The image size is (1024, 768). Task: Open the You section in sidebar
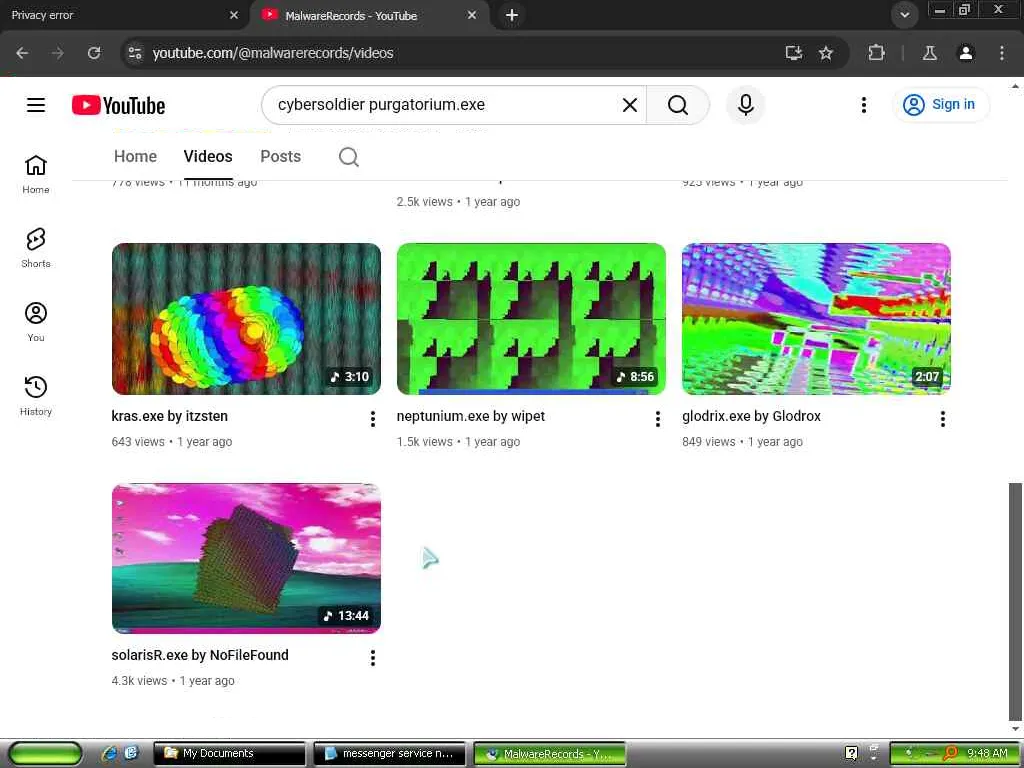pos(36,322)
